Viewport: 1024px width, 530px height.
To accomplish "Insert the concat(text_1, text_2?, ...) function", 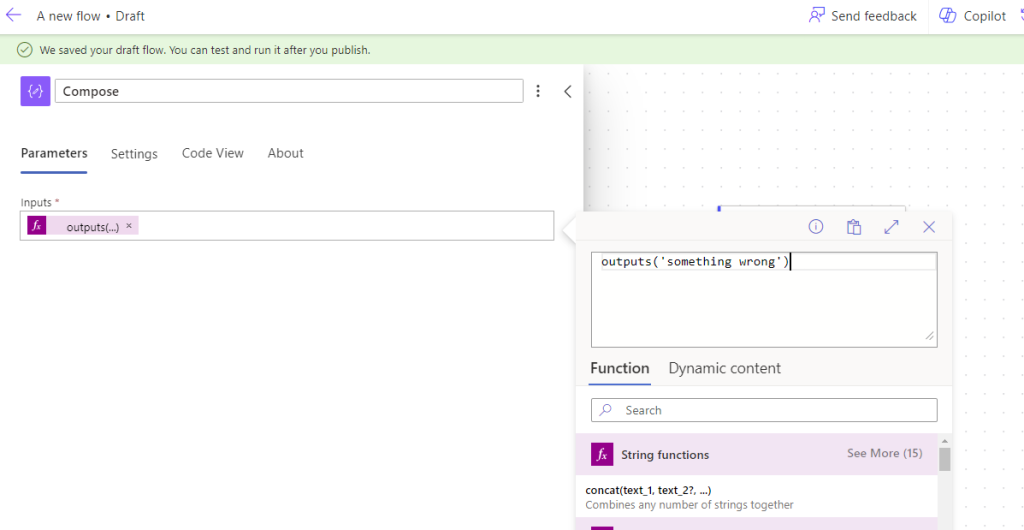I will tap(649, 491).
